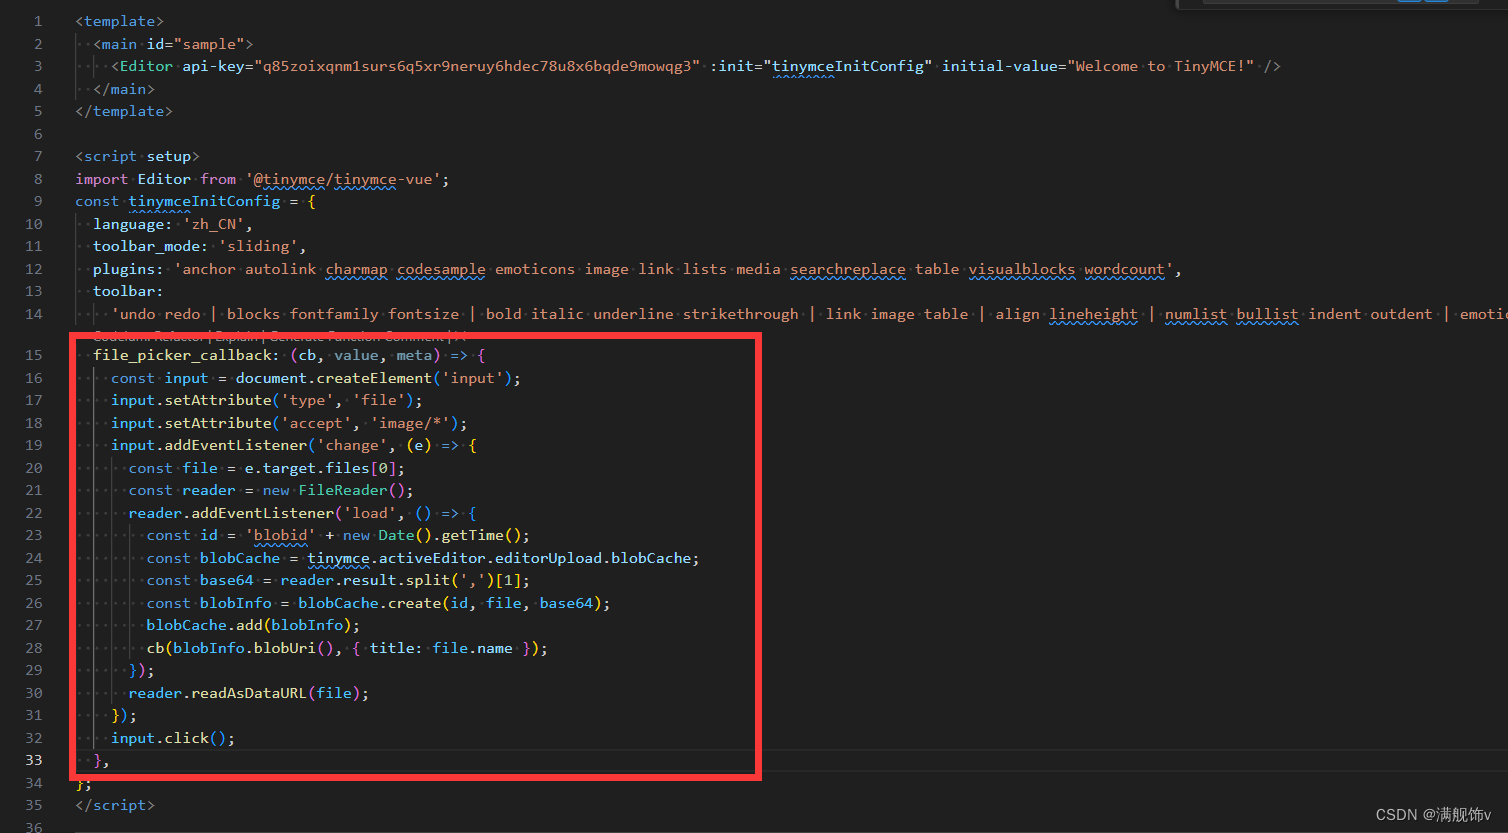
Task: Click line number 29 in the gutter
Action: [x=34, y=670]
